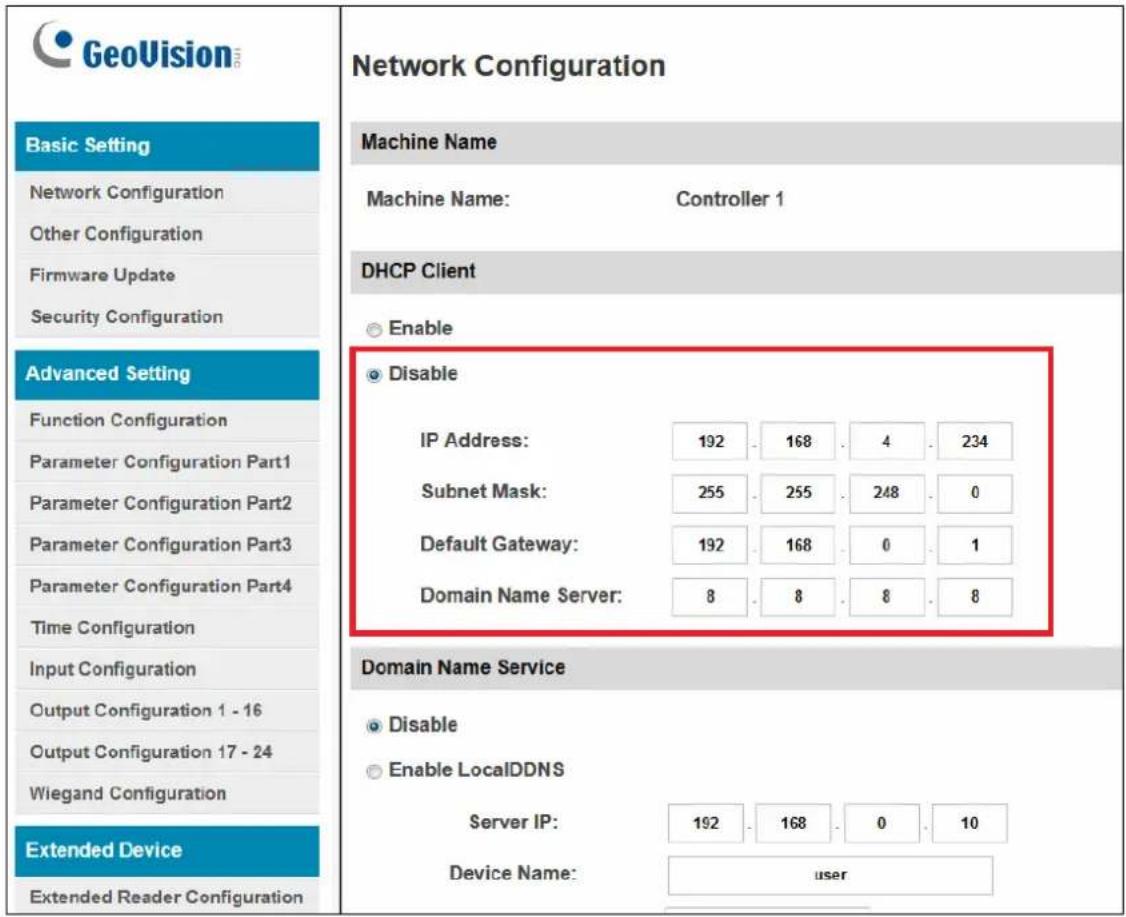Click Default Gateway third octet 0
The width and height of the screenshot is (1126, 917).
coord(886,545)
